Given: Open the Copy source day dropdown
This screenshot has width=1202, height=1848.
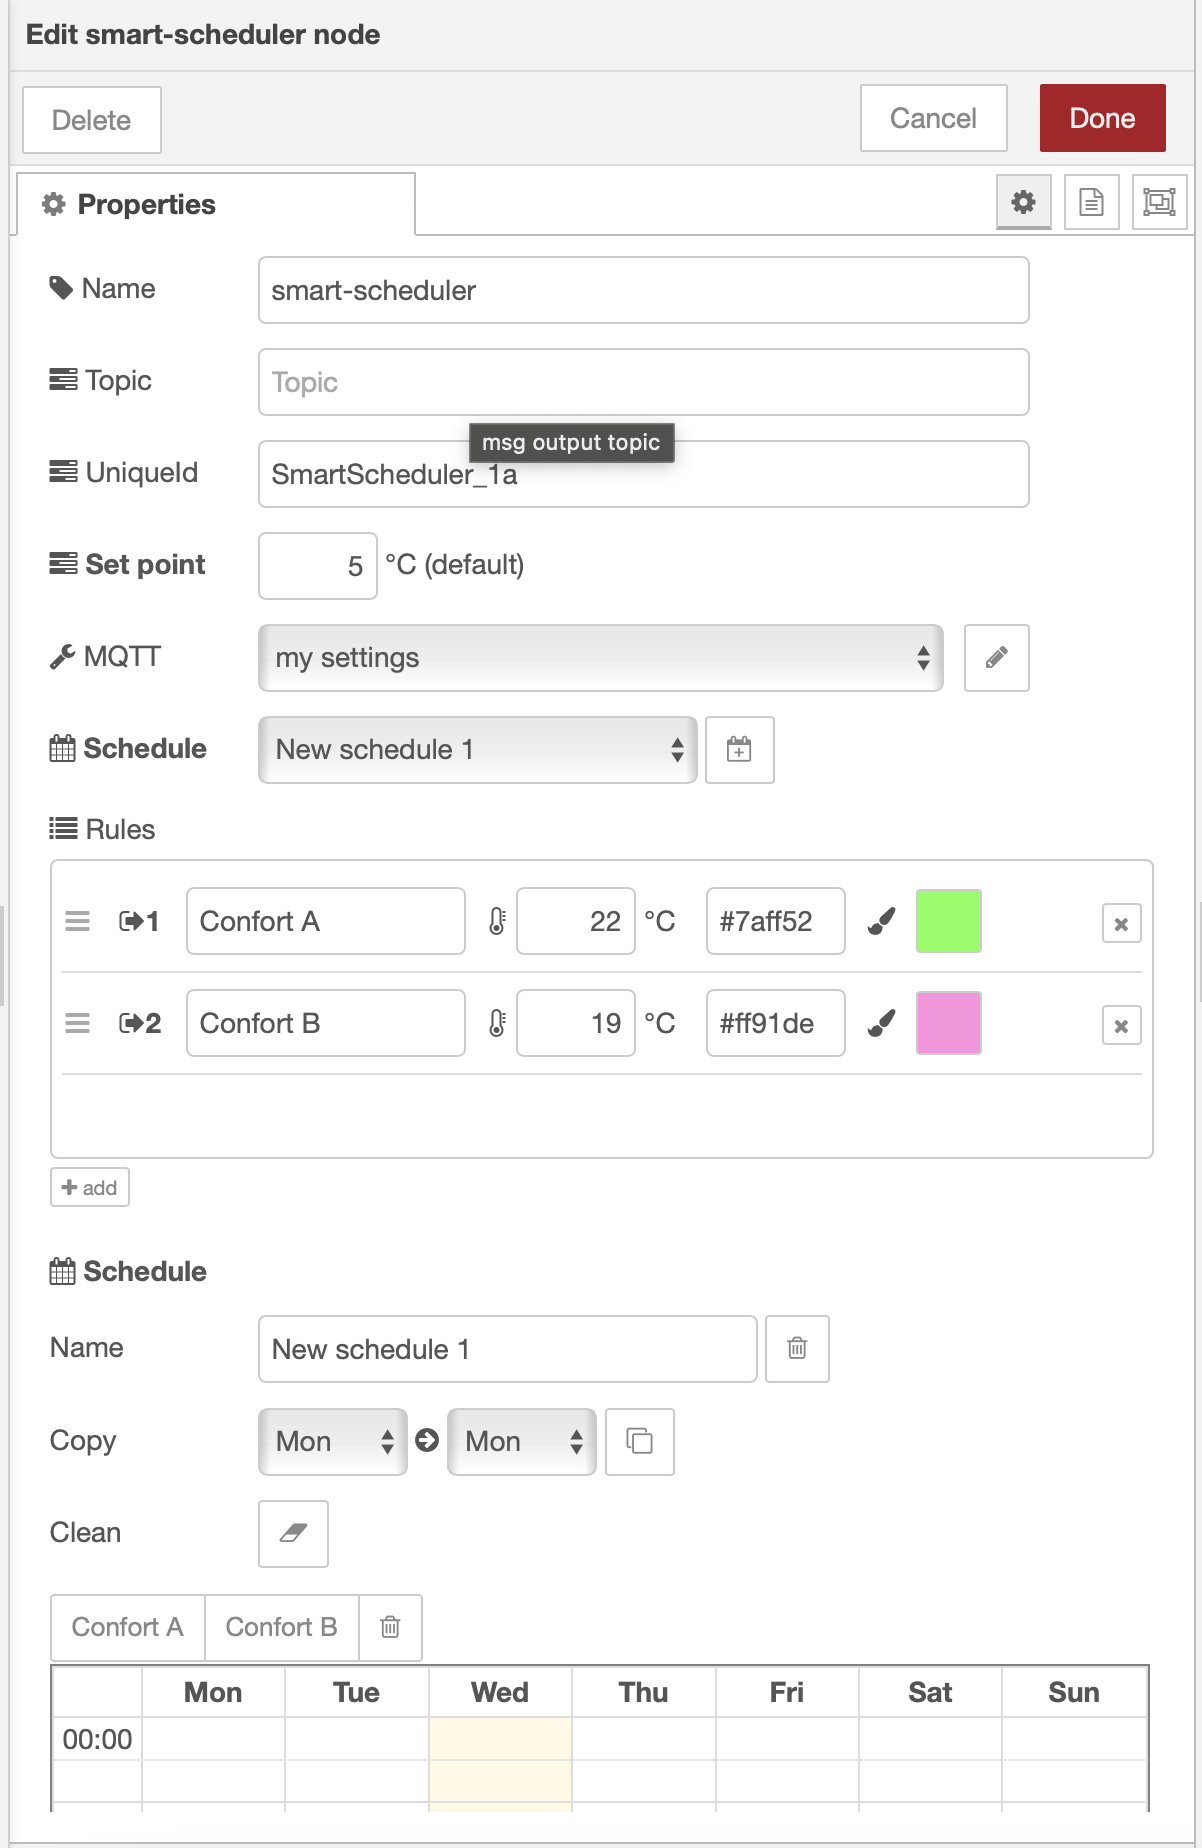Looking at the screenshot, I should coord(332,1441).
